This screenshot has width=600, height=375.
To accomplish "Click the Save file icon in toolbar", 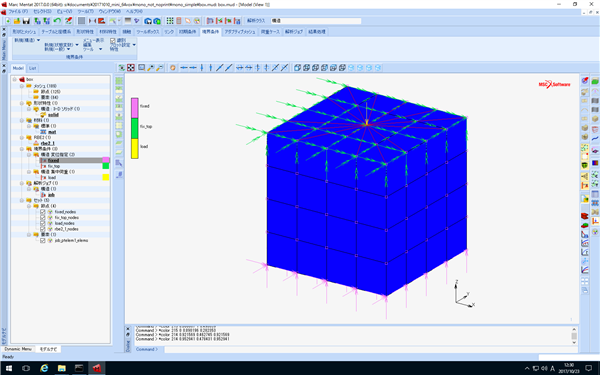I will click(26, 21).
